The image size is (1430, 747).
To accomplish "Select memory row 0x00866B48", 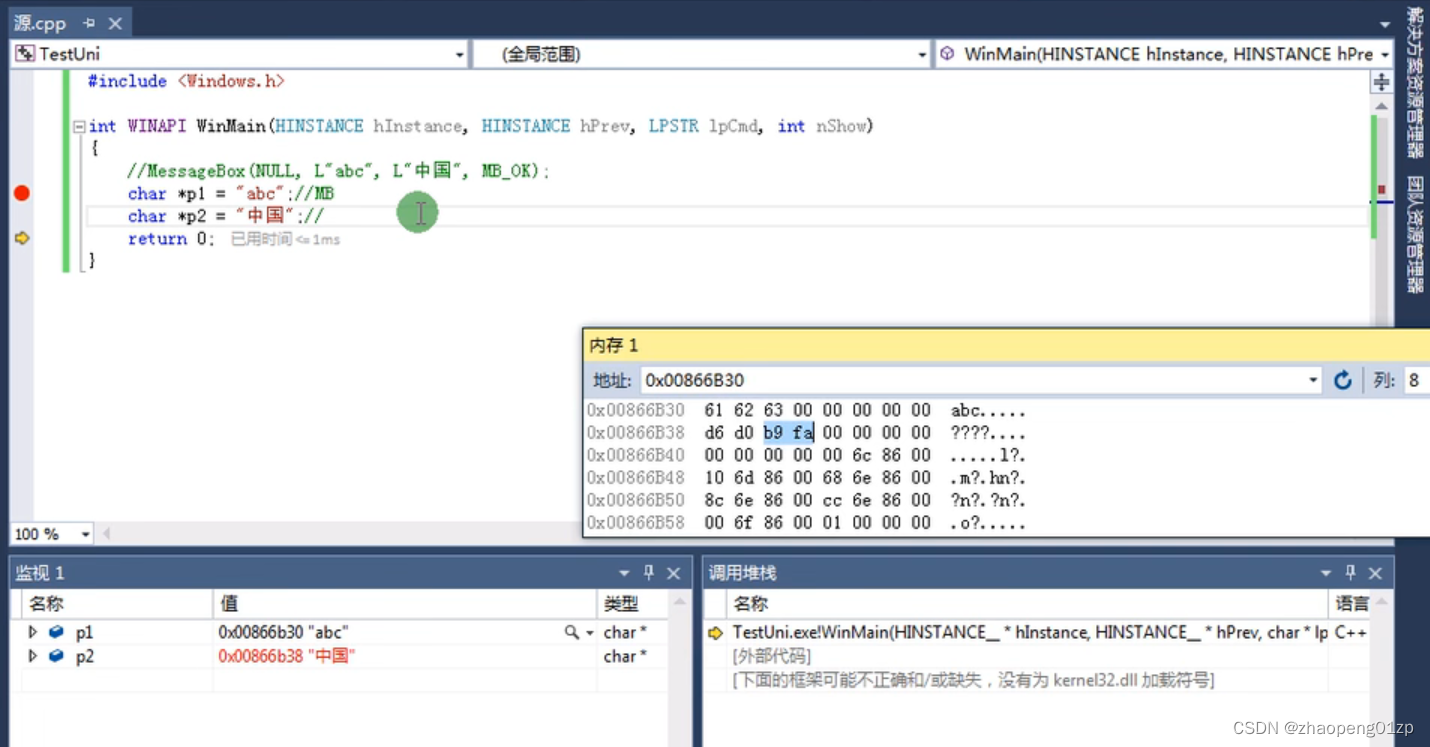I will [x=806, y=478].
